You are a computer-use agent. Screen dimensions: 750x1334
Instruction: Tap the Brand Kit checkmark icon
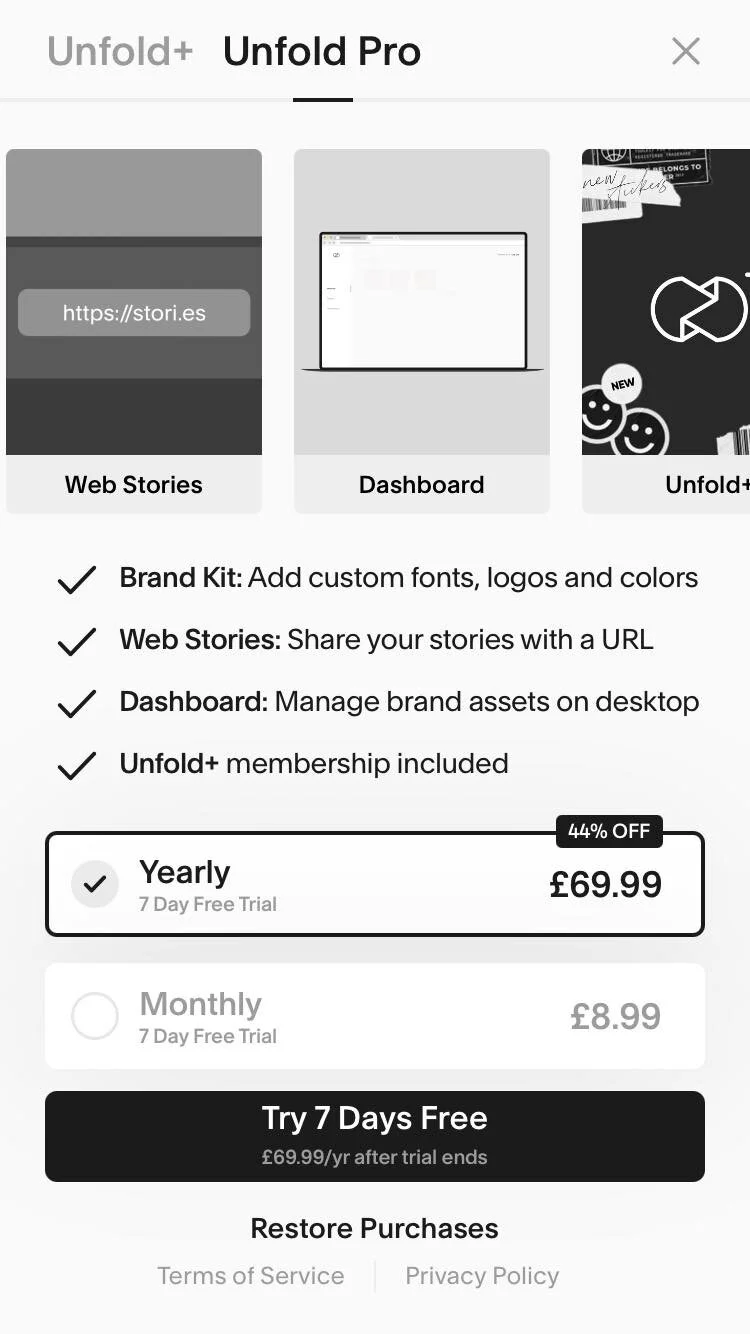point(77,579)
